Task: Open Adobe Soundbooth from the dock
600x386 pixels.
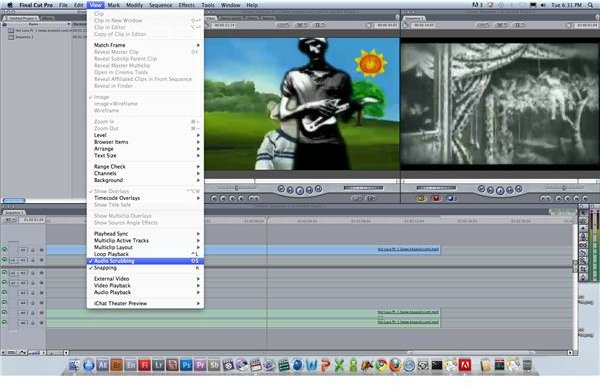Action: pos(214,365)
